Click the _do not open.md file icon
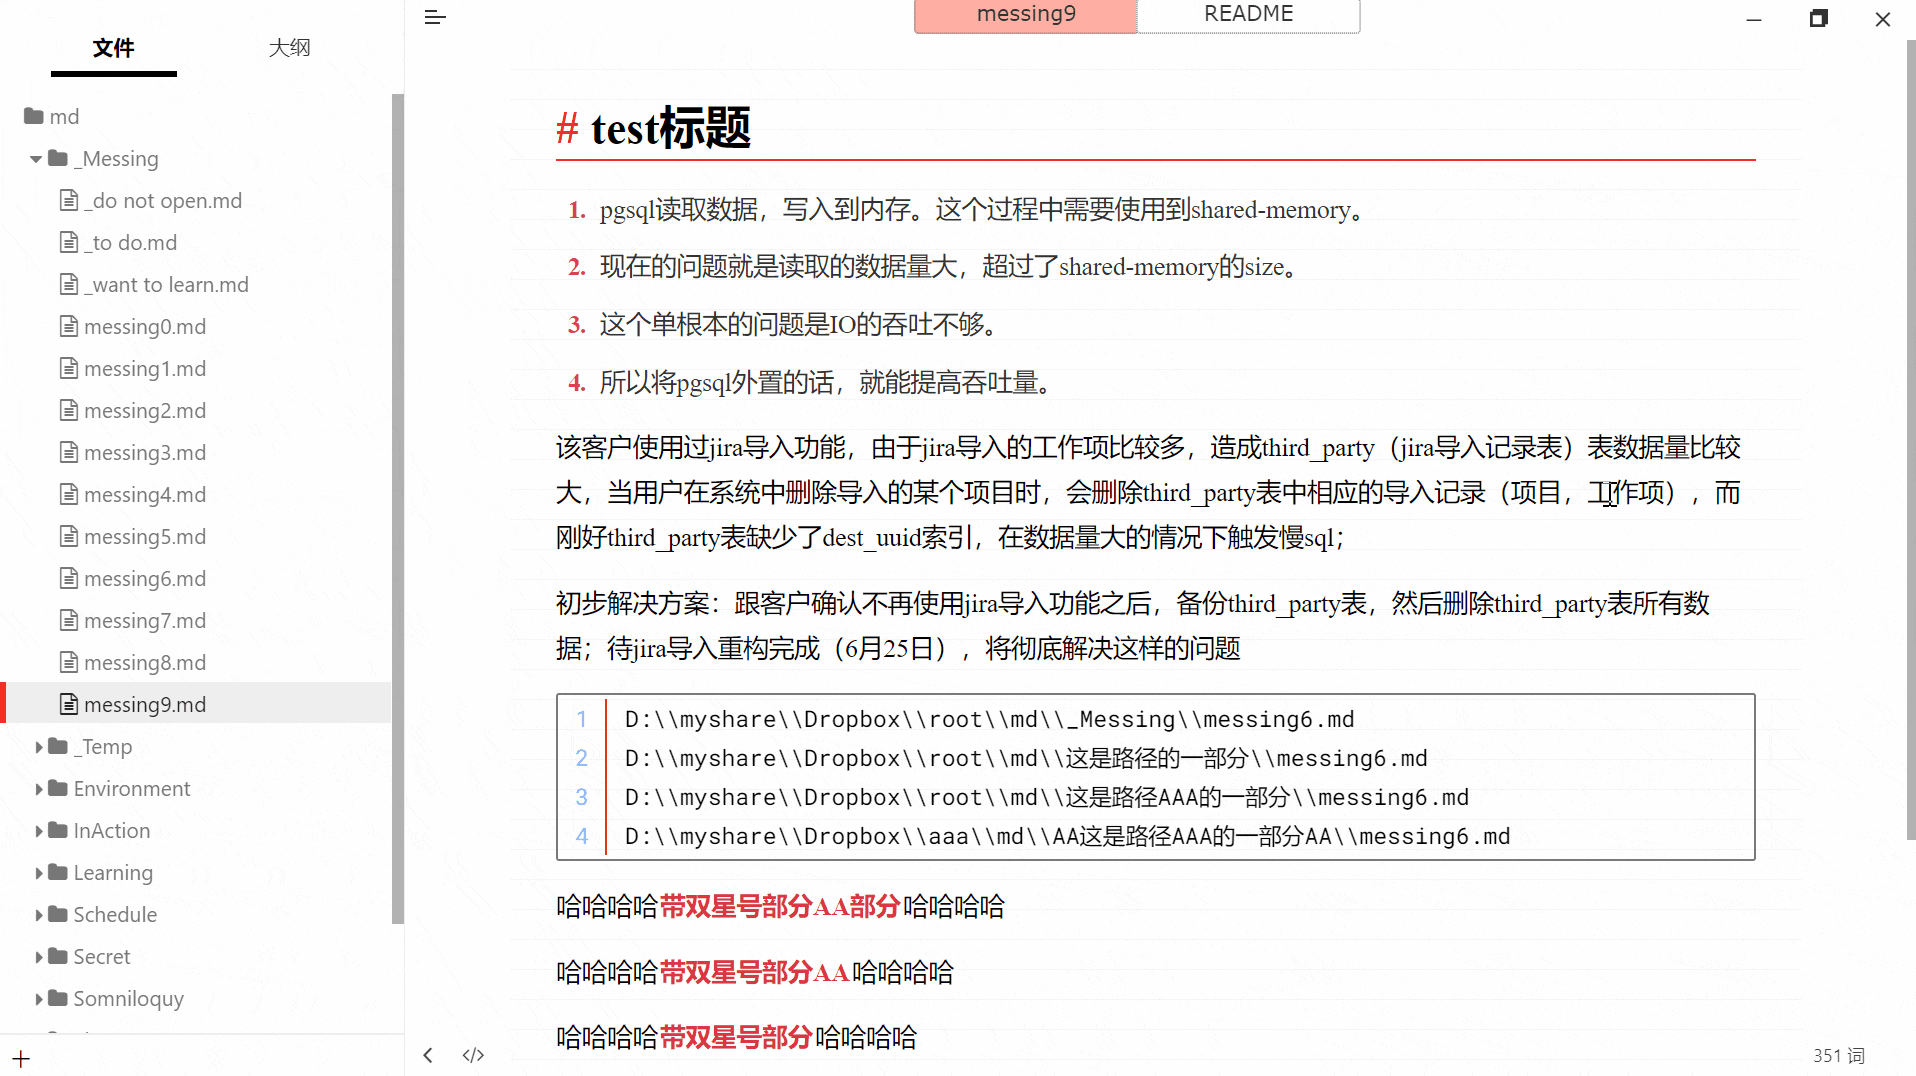This screenshot has height=1076, width=1916. (69, 200)
